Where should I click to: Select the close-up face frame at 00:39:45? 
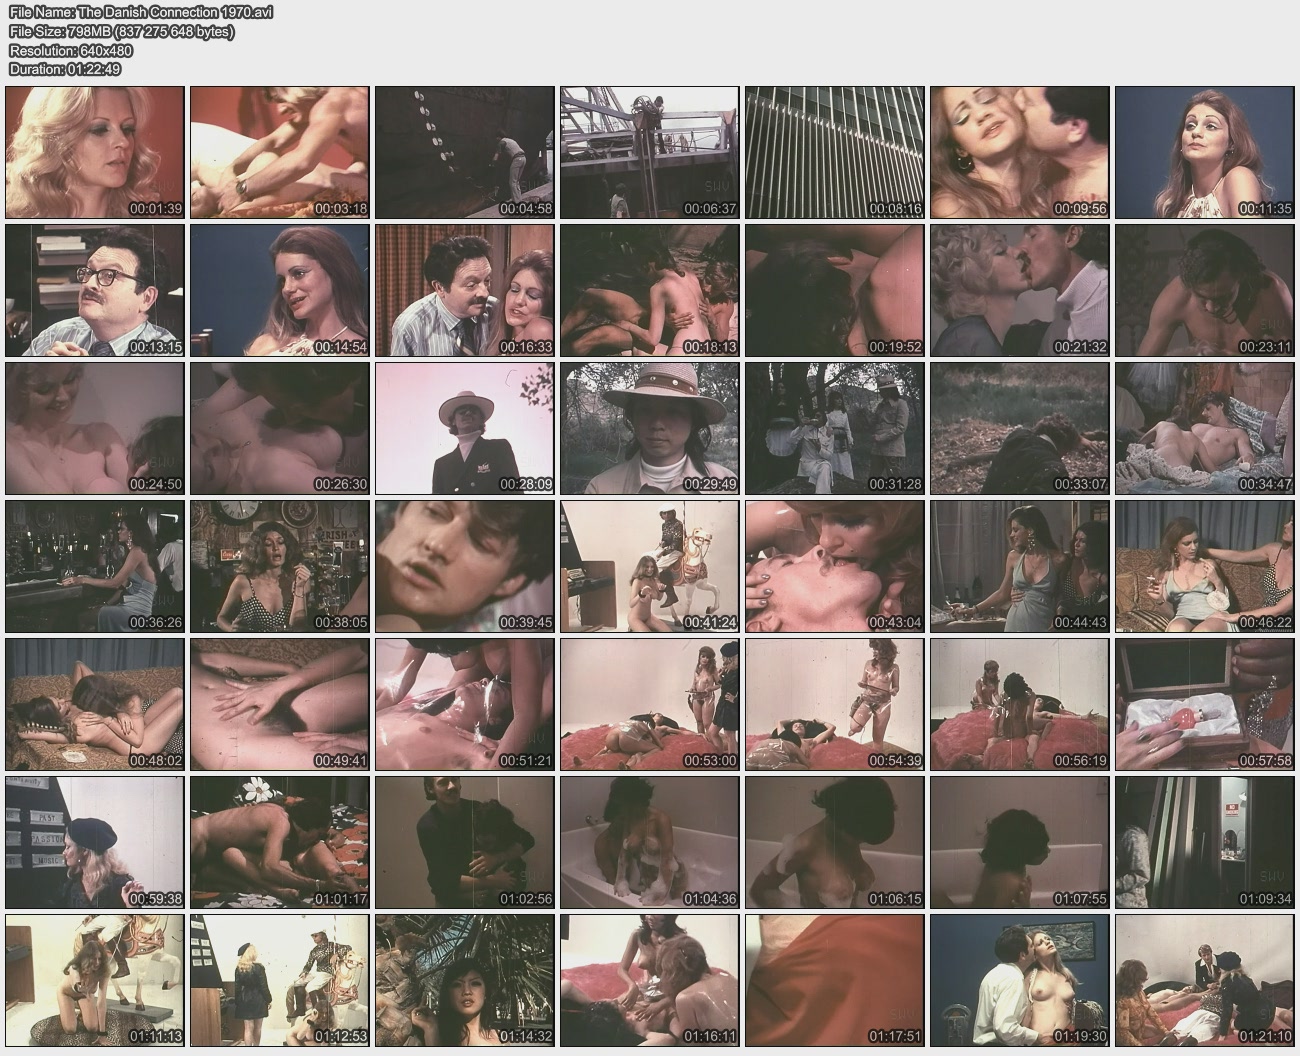tap(464, 567)
